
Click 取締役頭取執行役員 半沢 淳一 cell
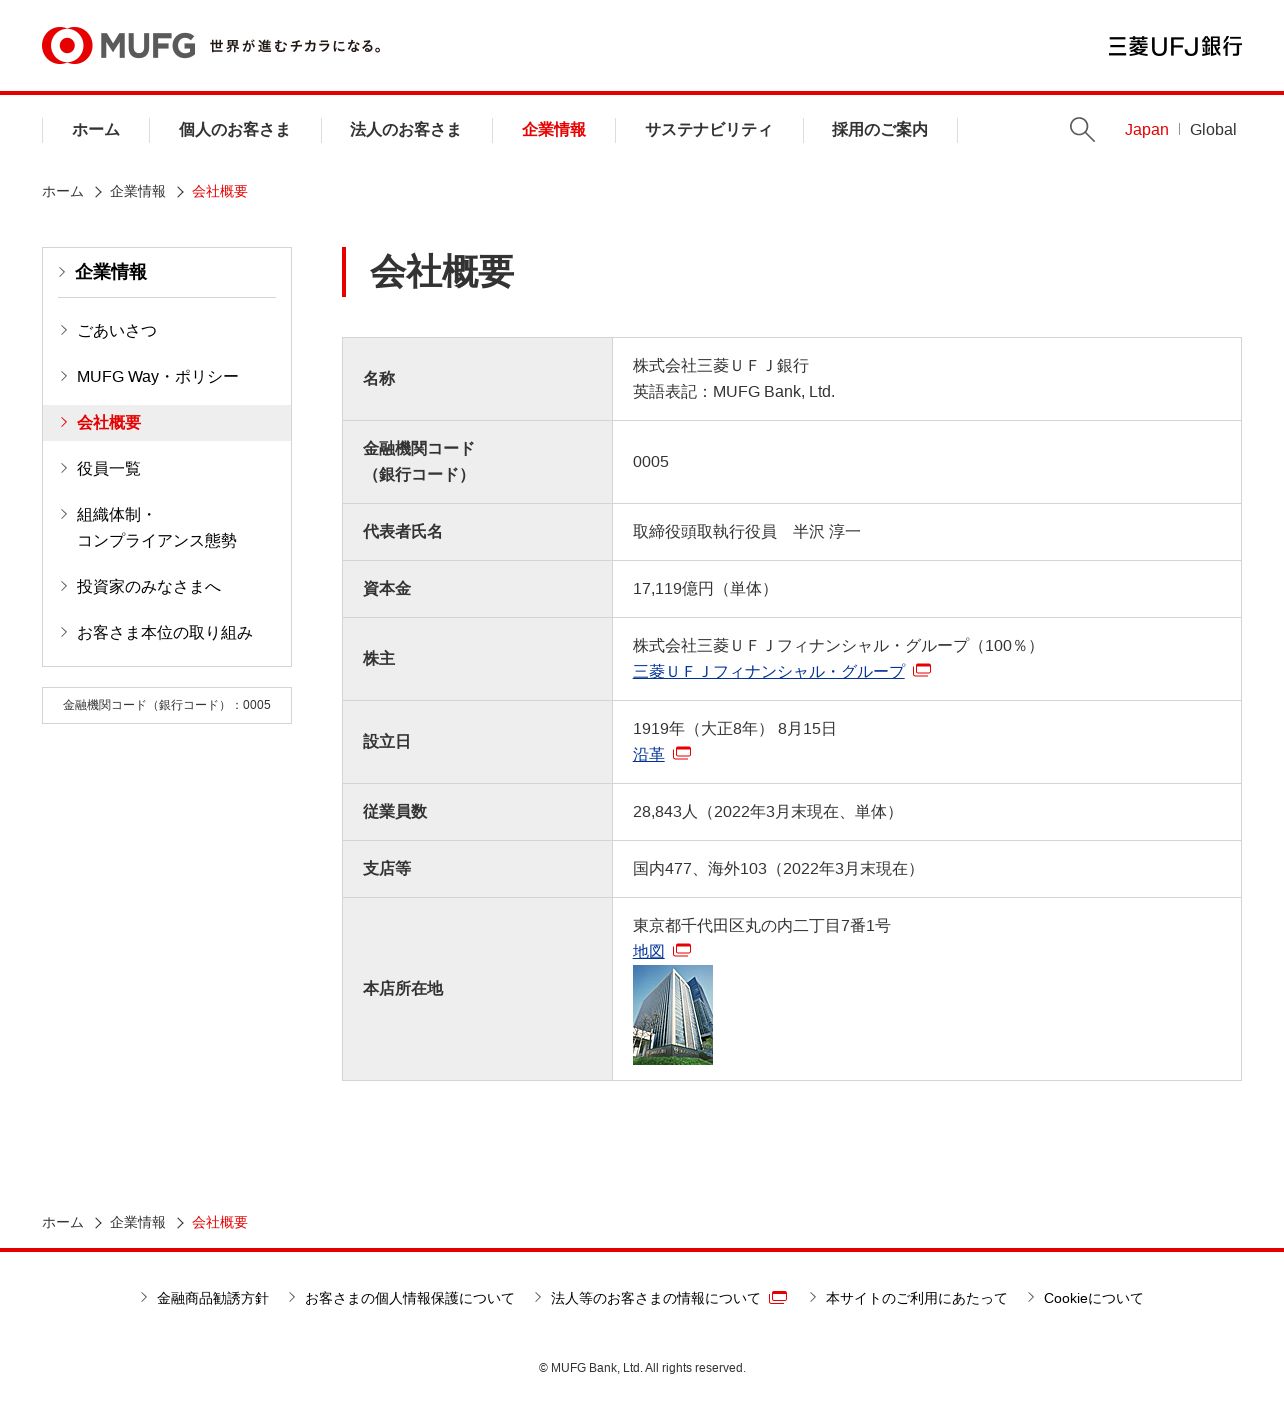click(x=927, y=532)
